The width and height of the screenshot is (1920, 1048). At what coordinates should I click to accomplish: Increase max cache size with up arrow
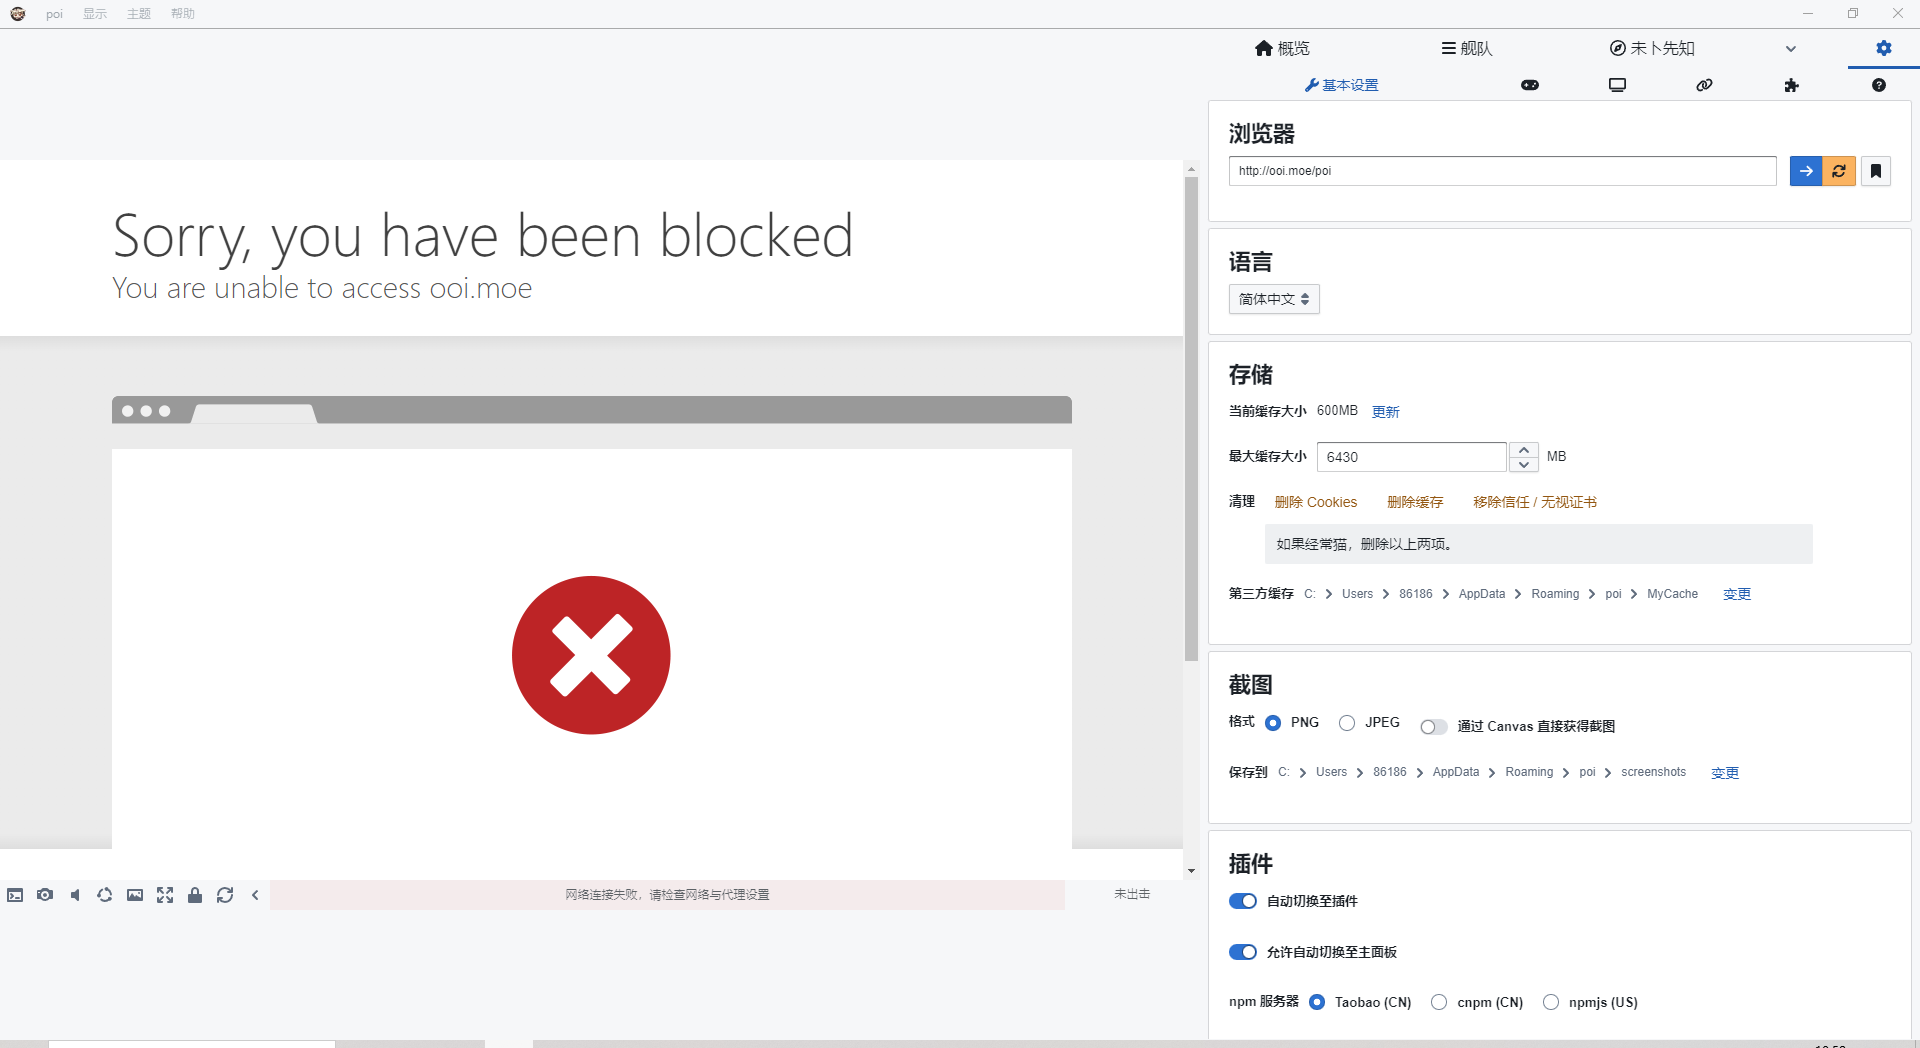click(x=1524, y=450)
